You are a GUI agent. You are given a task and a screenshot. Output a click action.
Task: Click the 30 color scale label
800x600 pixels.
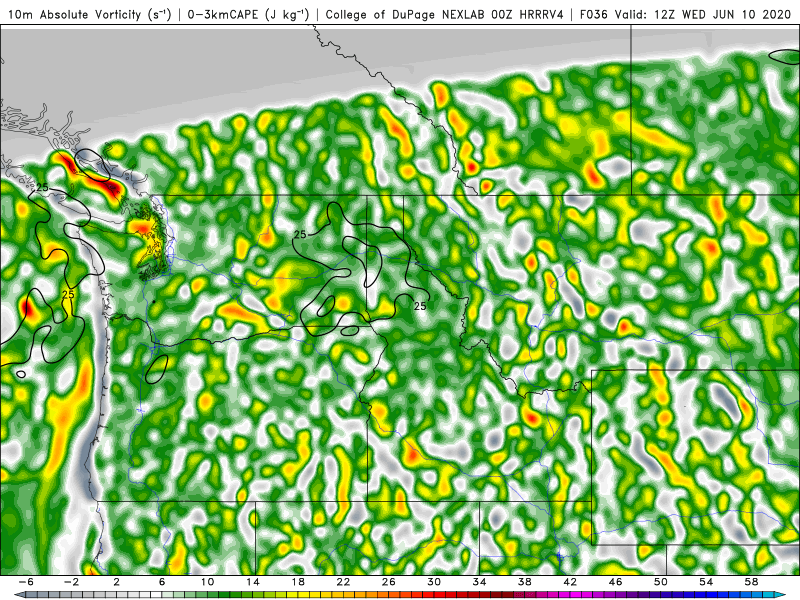click(434, 582)
